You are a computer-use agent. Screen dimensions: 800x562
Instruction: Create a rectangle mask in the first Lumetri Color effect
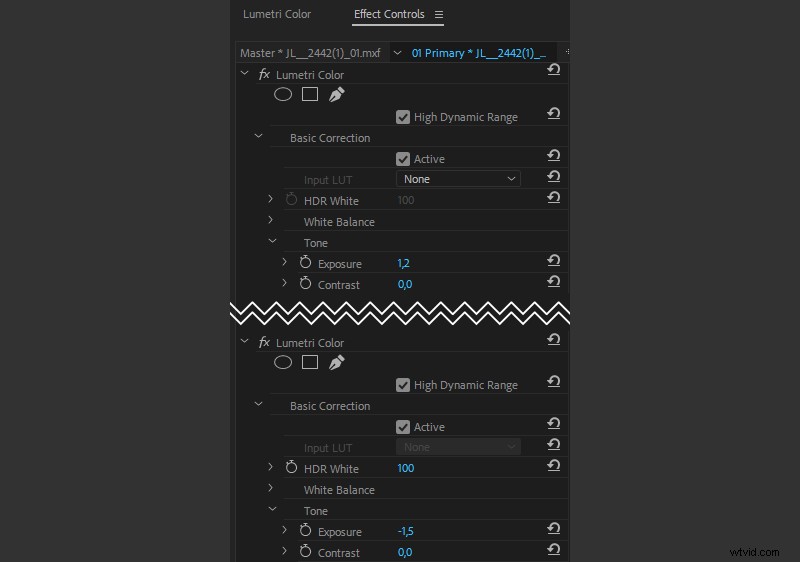pyautogui.click(x=310, y=94)
